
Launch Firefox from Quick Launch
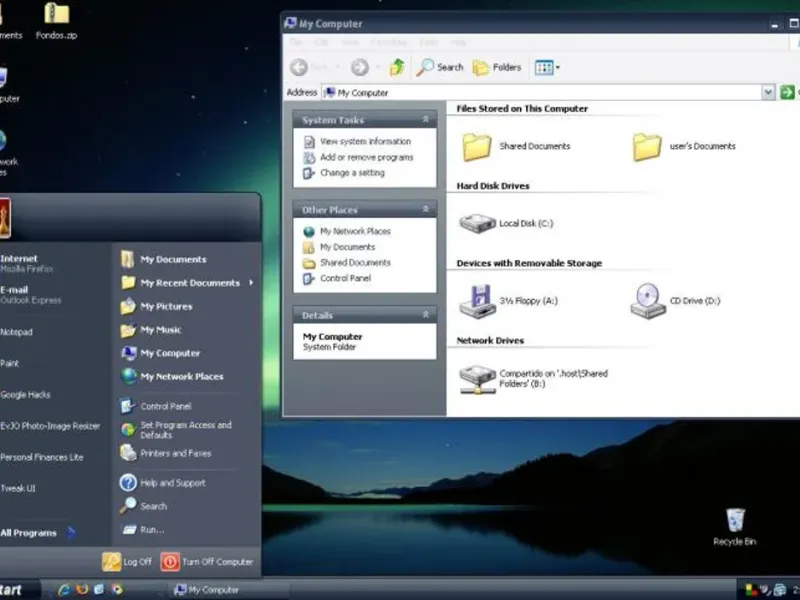[82, 590]
